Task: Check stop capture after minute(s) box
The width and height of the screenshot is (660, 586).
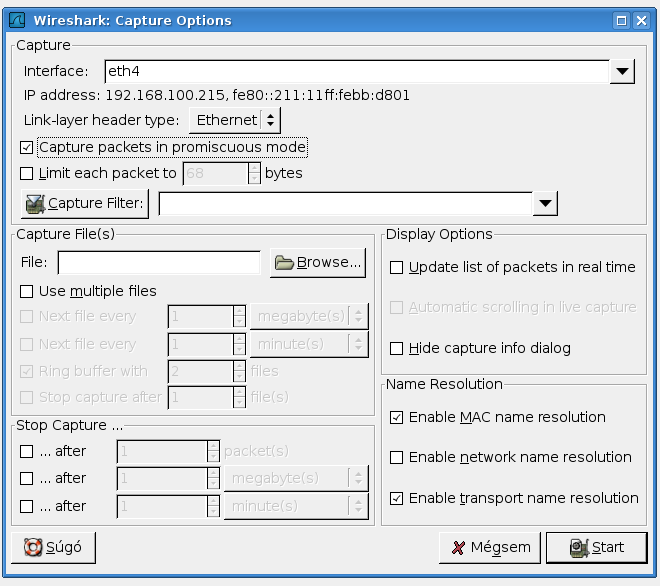Action: tap(27, 506)
